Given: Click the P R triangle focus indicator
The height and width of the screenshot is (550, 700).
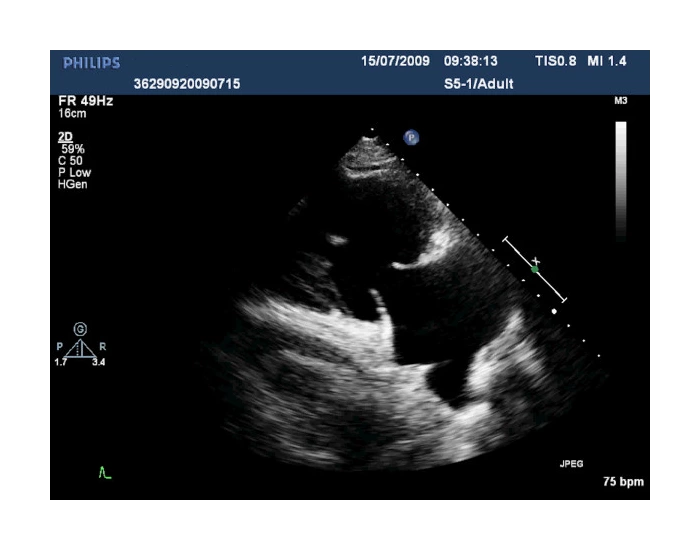Looking at the screenshot, I should tap(80, 348).
